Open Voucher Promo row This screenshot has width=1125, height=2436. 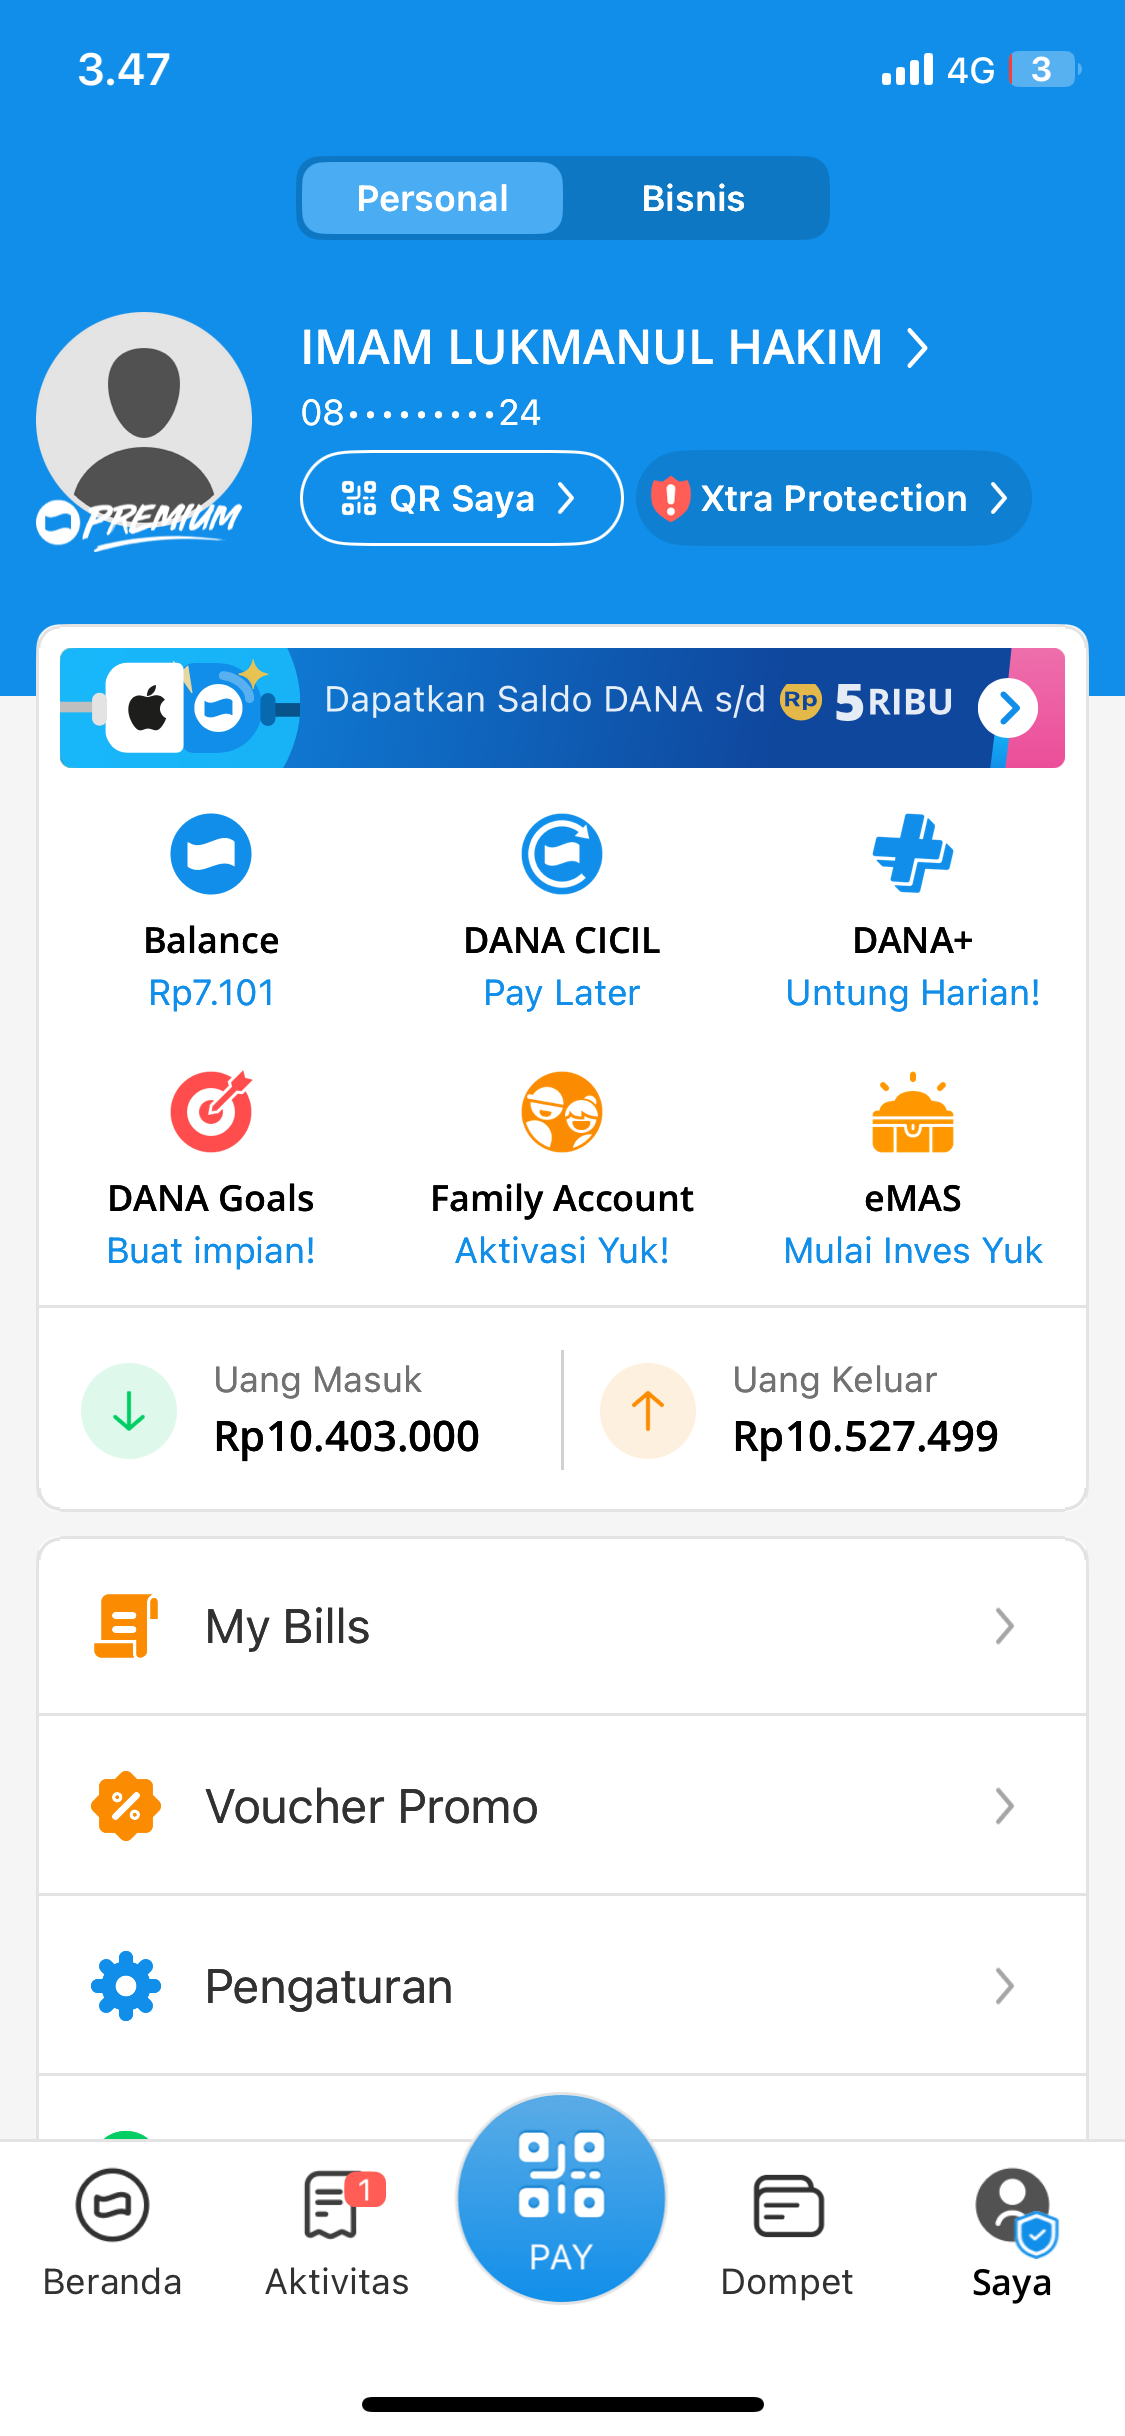[562, 1806]
